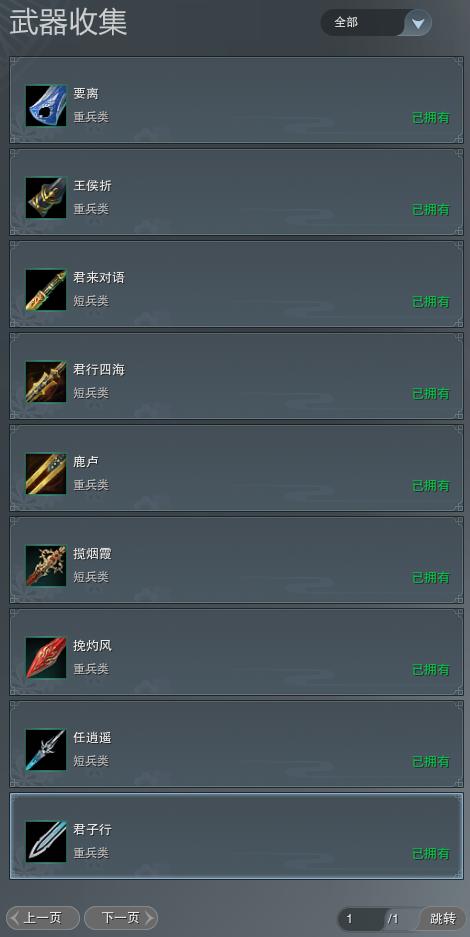Expand the weapon type dropdown arrow
The height and width of the screenshot is (937, 470).
418,23
